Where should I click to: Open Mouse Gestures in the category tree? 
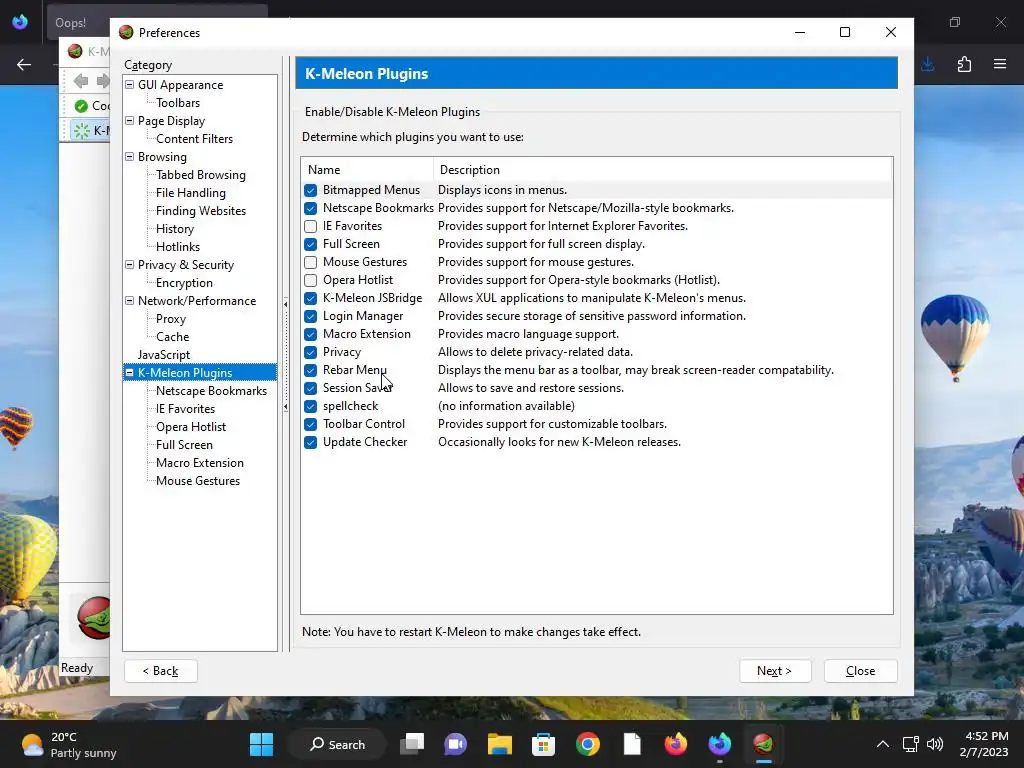pos(197,481)
